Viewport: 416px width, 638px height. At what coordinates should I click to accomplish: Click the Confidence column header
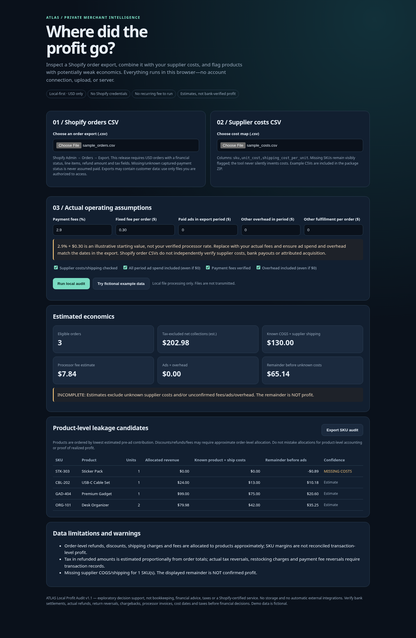click(x=334, y=460)
